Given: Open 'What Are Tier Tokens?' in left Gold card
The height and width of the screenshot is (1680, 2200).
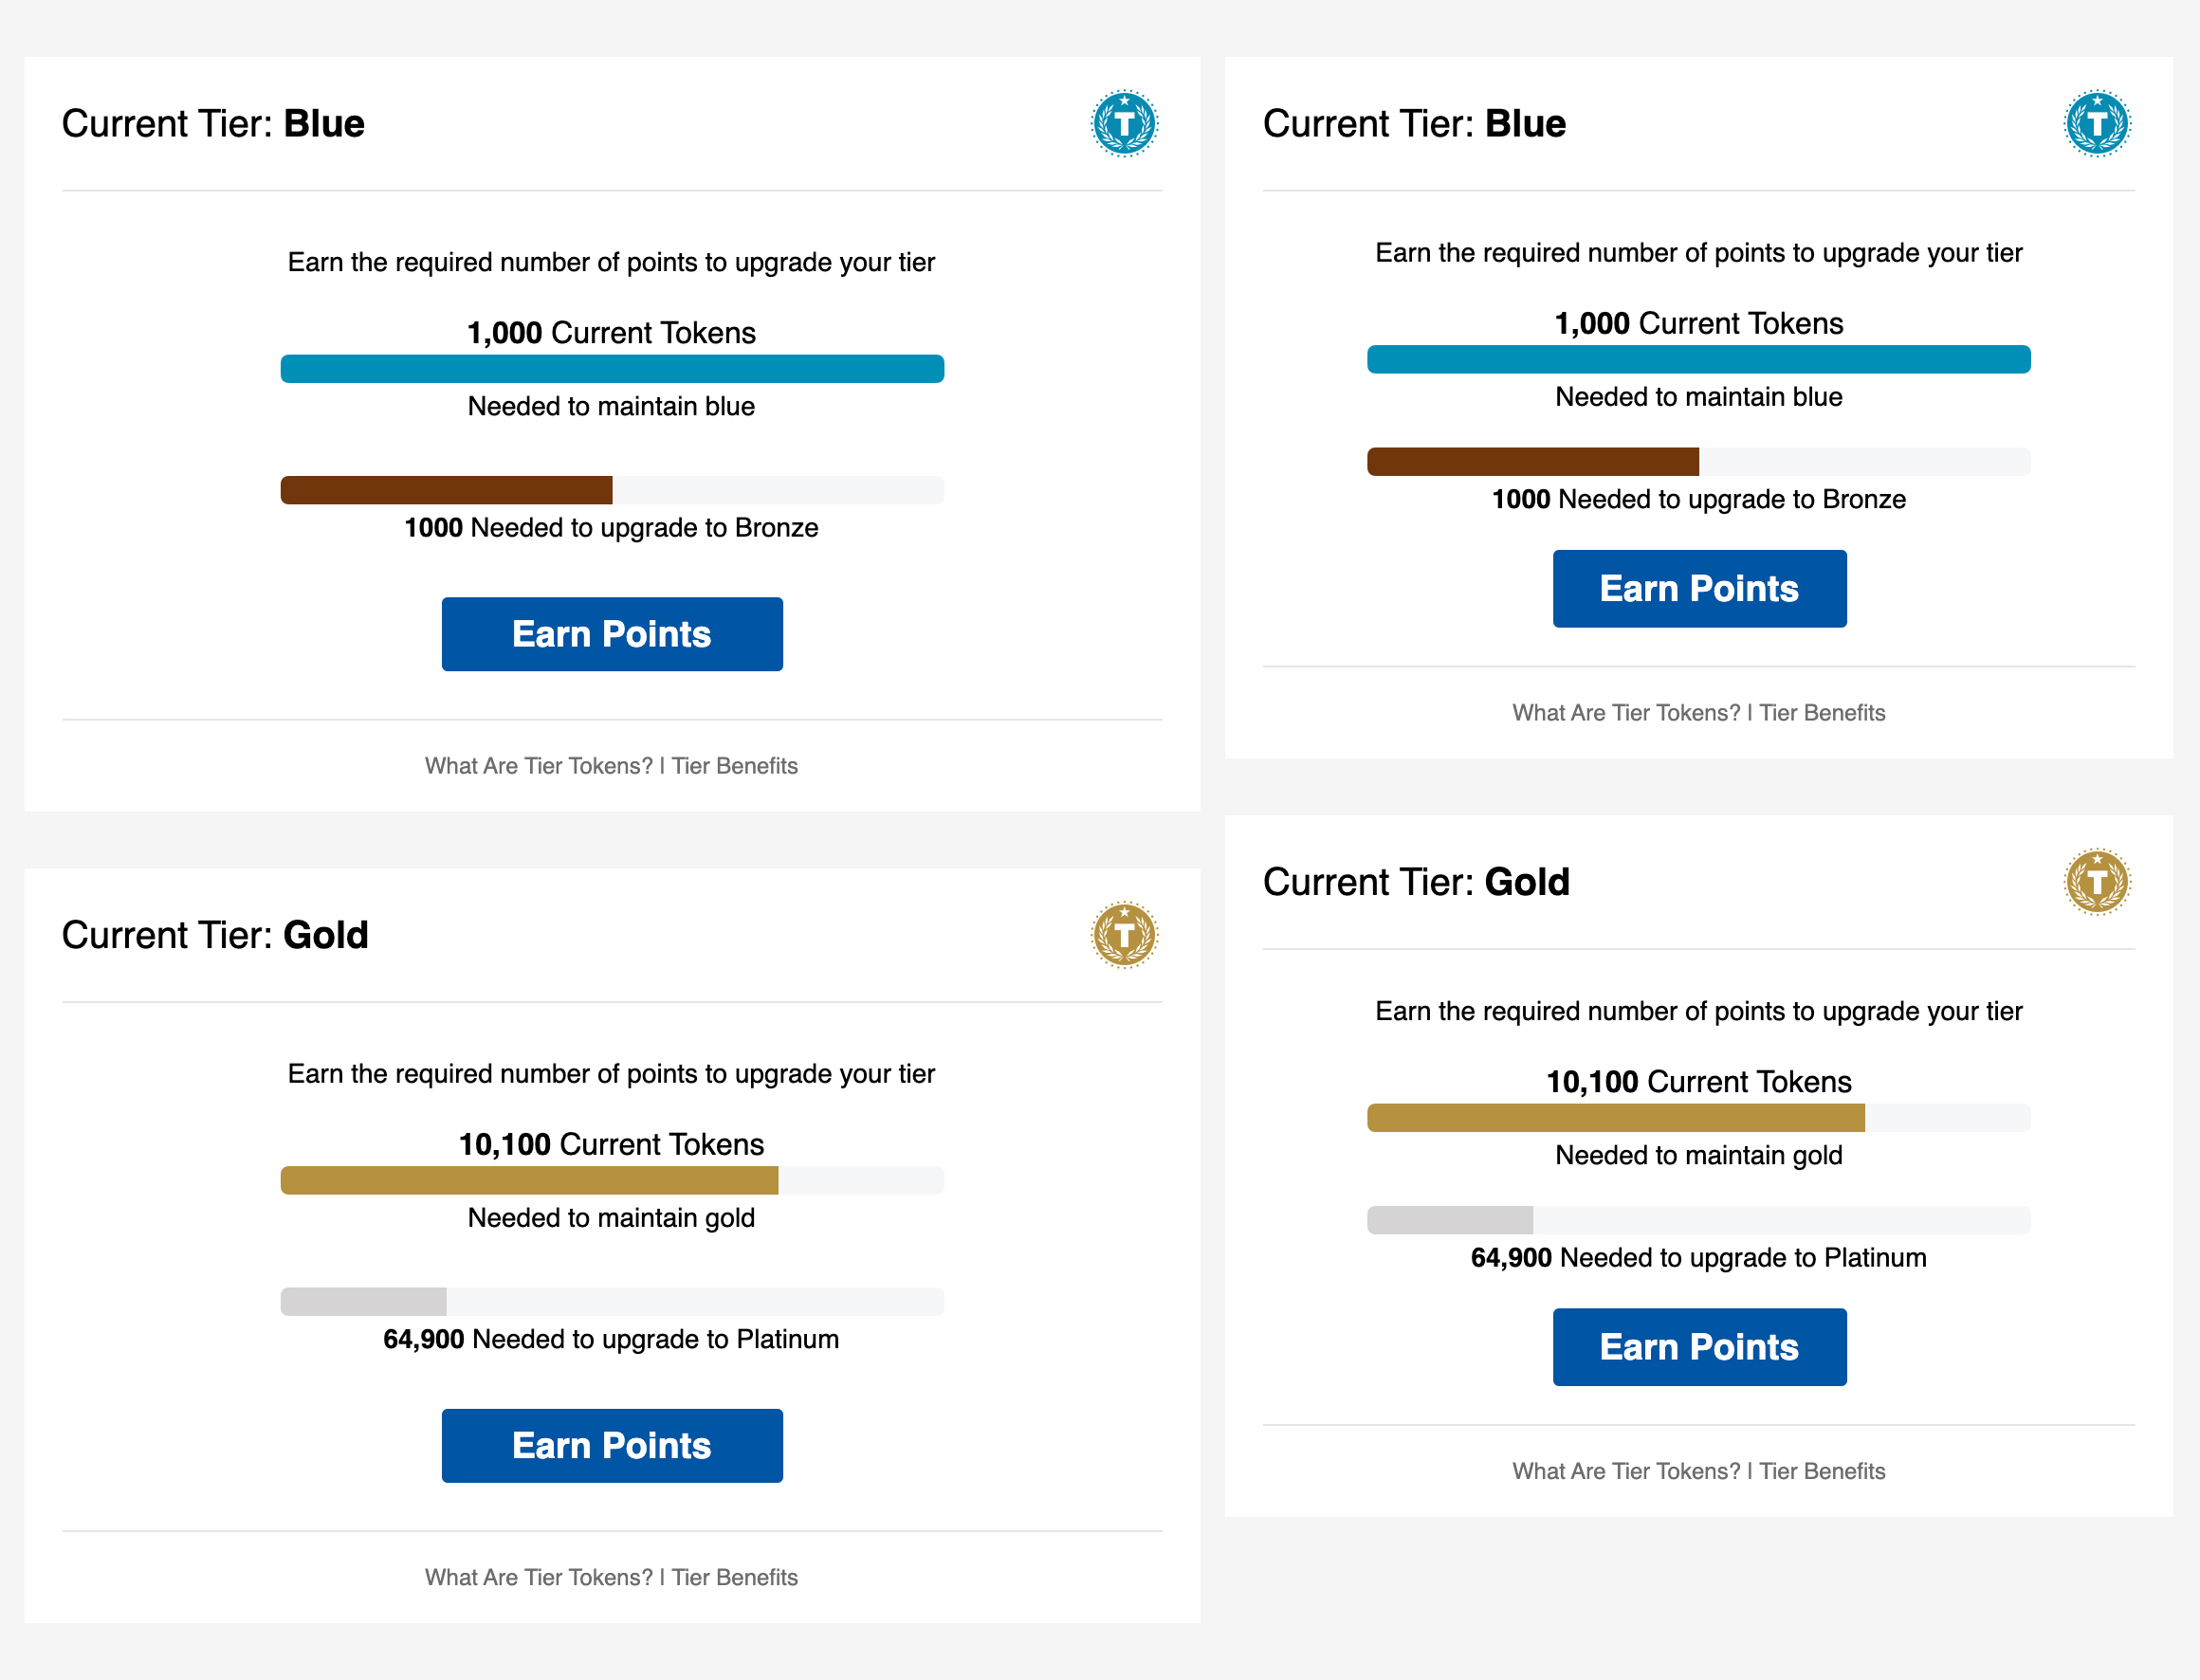Looking at the screenshot, I should pyautogui.click(x=538, y=1577).
